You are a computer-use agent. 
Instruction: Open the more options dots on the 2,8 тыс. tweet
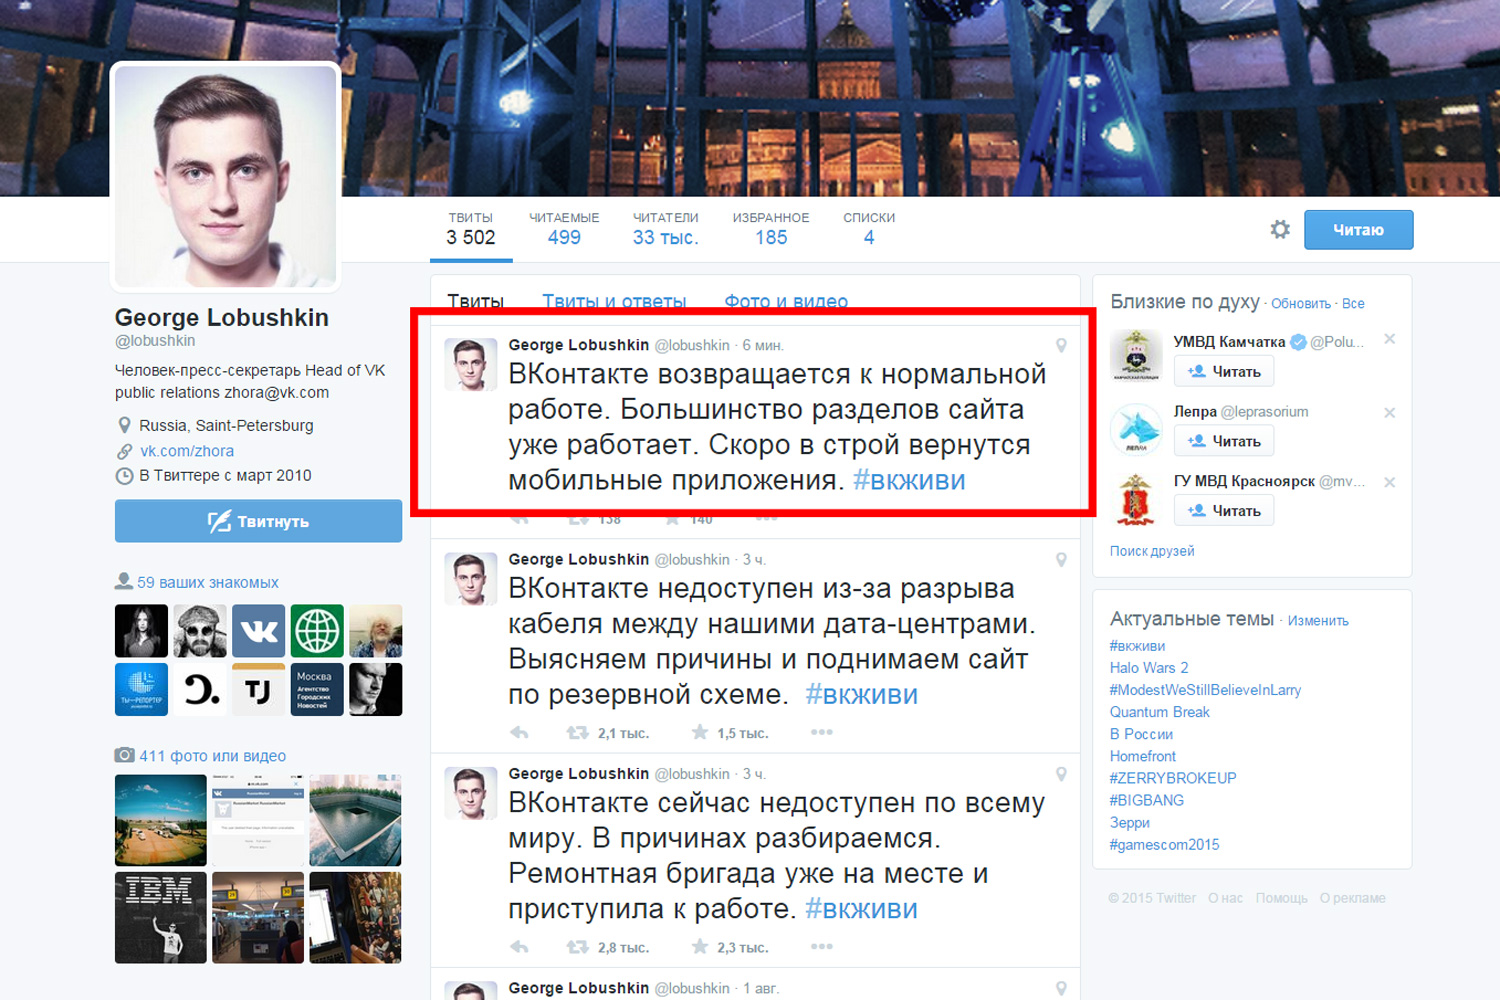point(822,946)
